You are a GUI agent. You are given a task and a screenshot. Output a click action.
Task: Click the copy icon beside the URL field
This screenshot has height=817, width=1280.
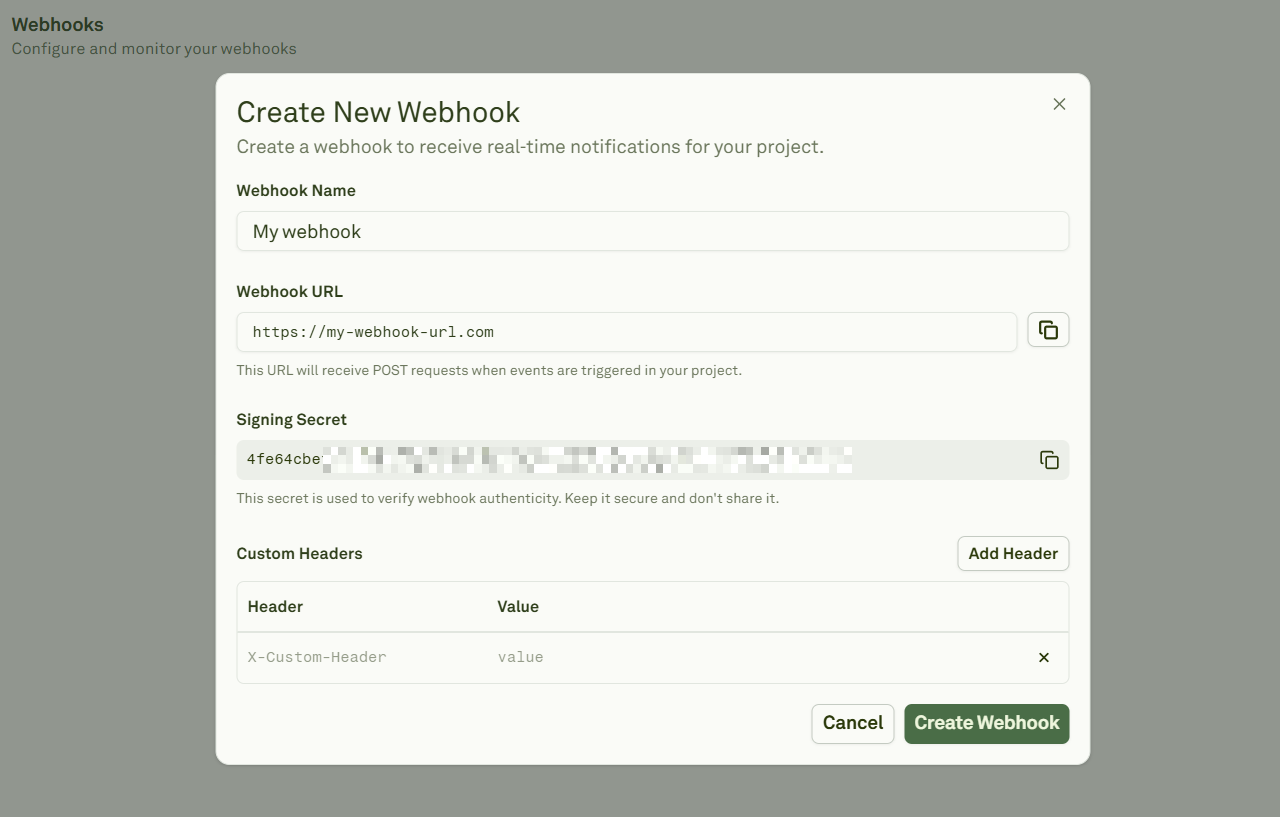coord(1048,329)
